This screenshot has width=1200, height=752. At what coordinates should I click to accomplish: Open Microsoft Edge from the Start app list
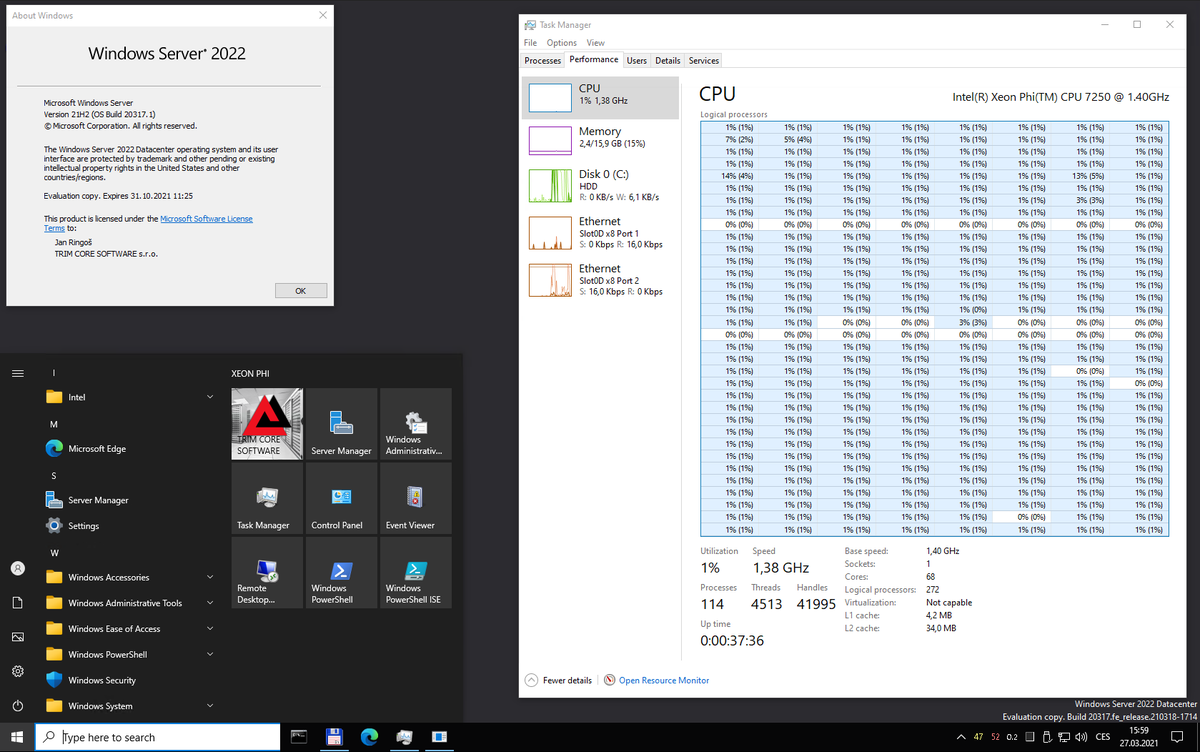(130, 449)
